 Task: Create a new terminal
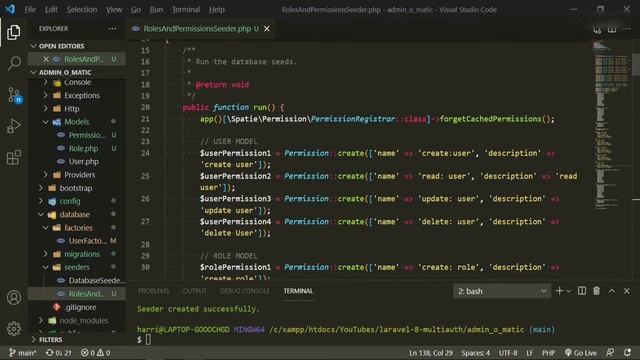(x=559, y=291)
